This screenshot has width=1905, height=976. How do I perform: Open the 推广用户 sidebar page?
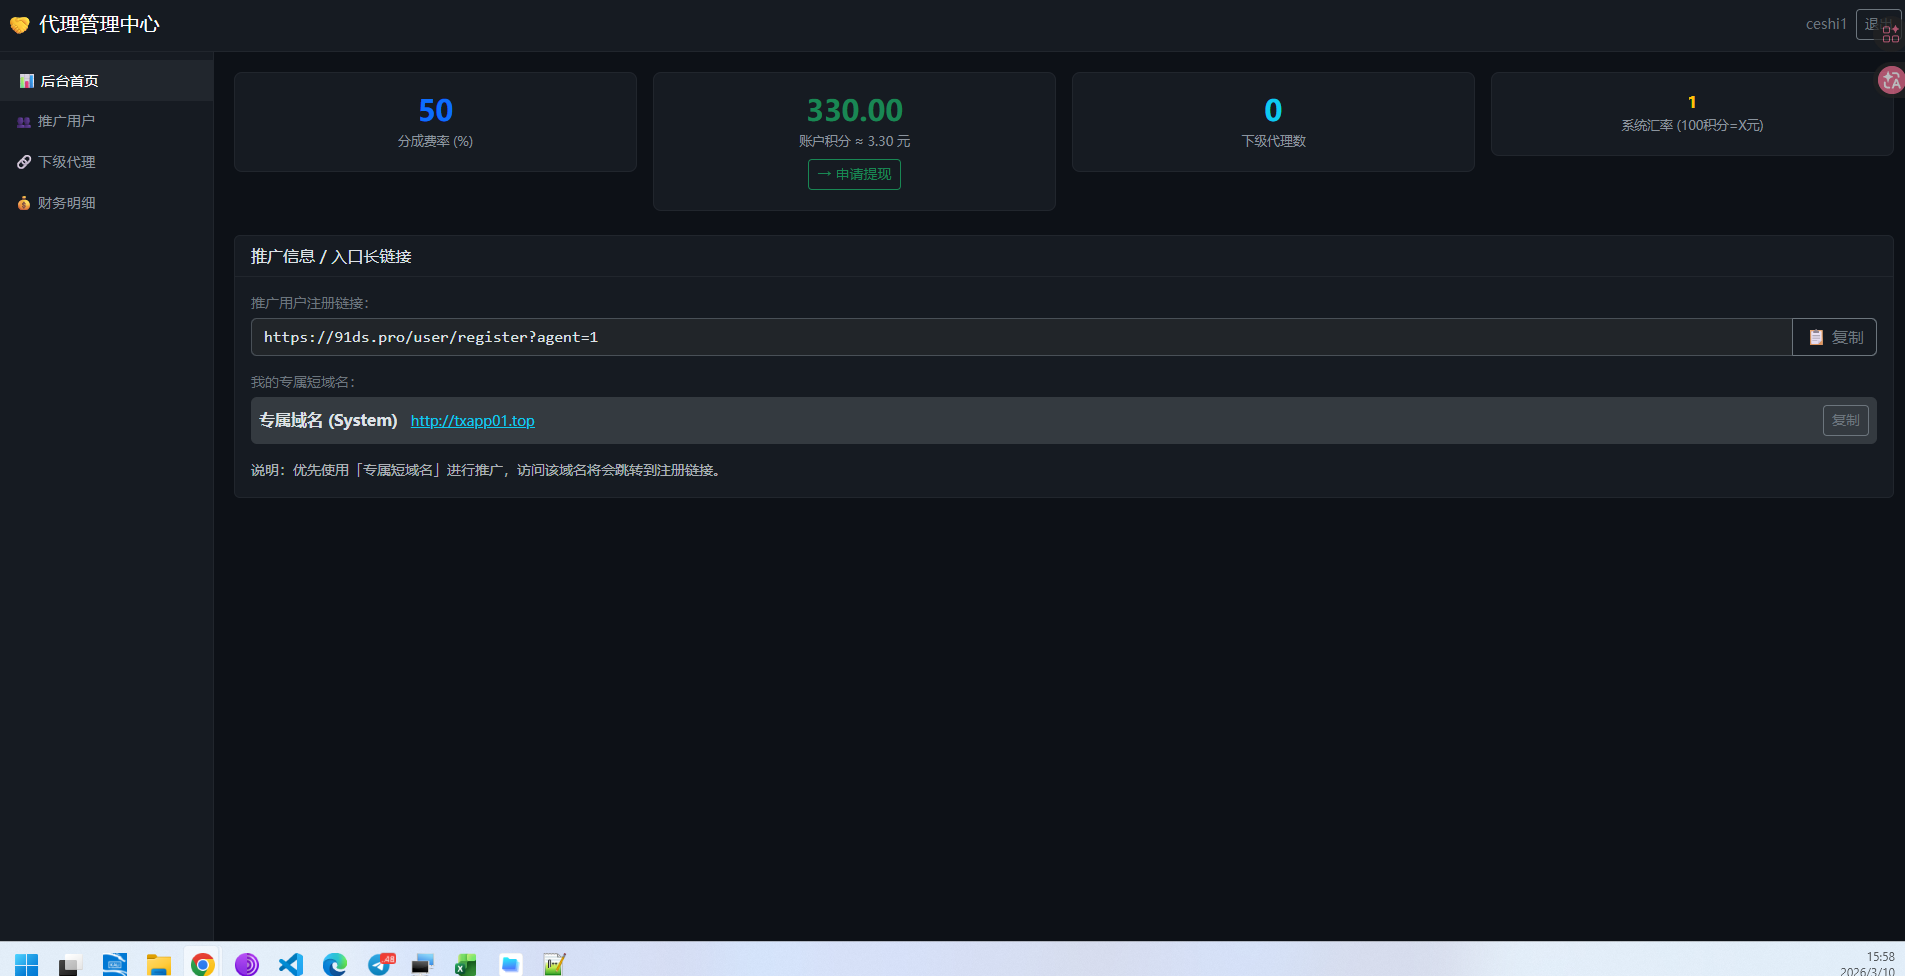pos(66,121)
